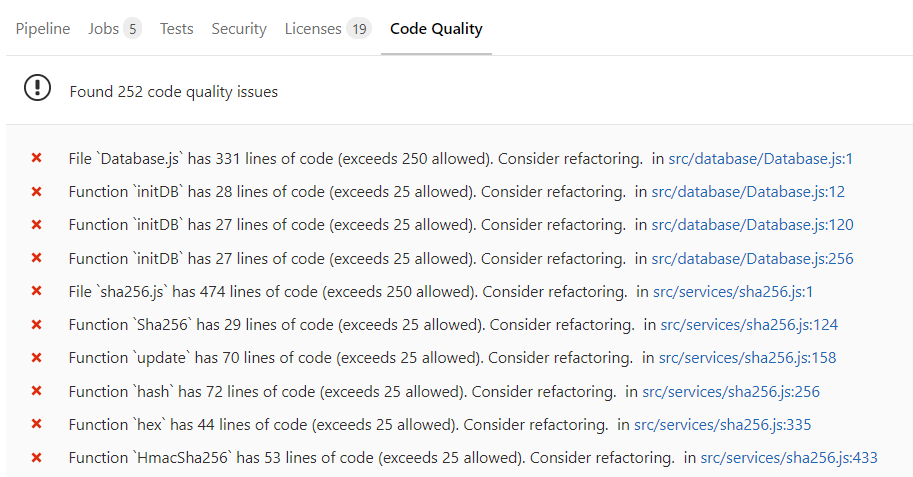Click the hex function issue description
Viewport: 913px width, 477px height.
[337, 424]
